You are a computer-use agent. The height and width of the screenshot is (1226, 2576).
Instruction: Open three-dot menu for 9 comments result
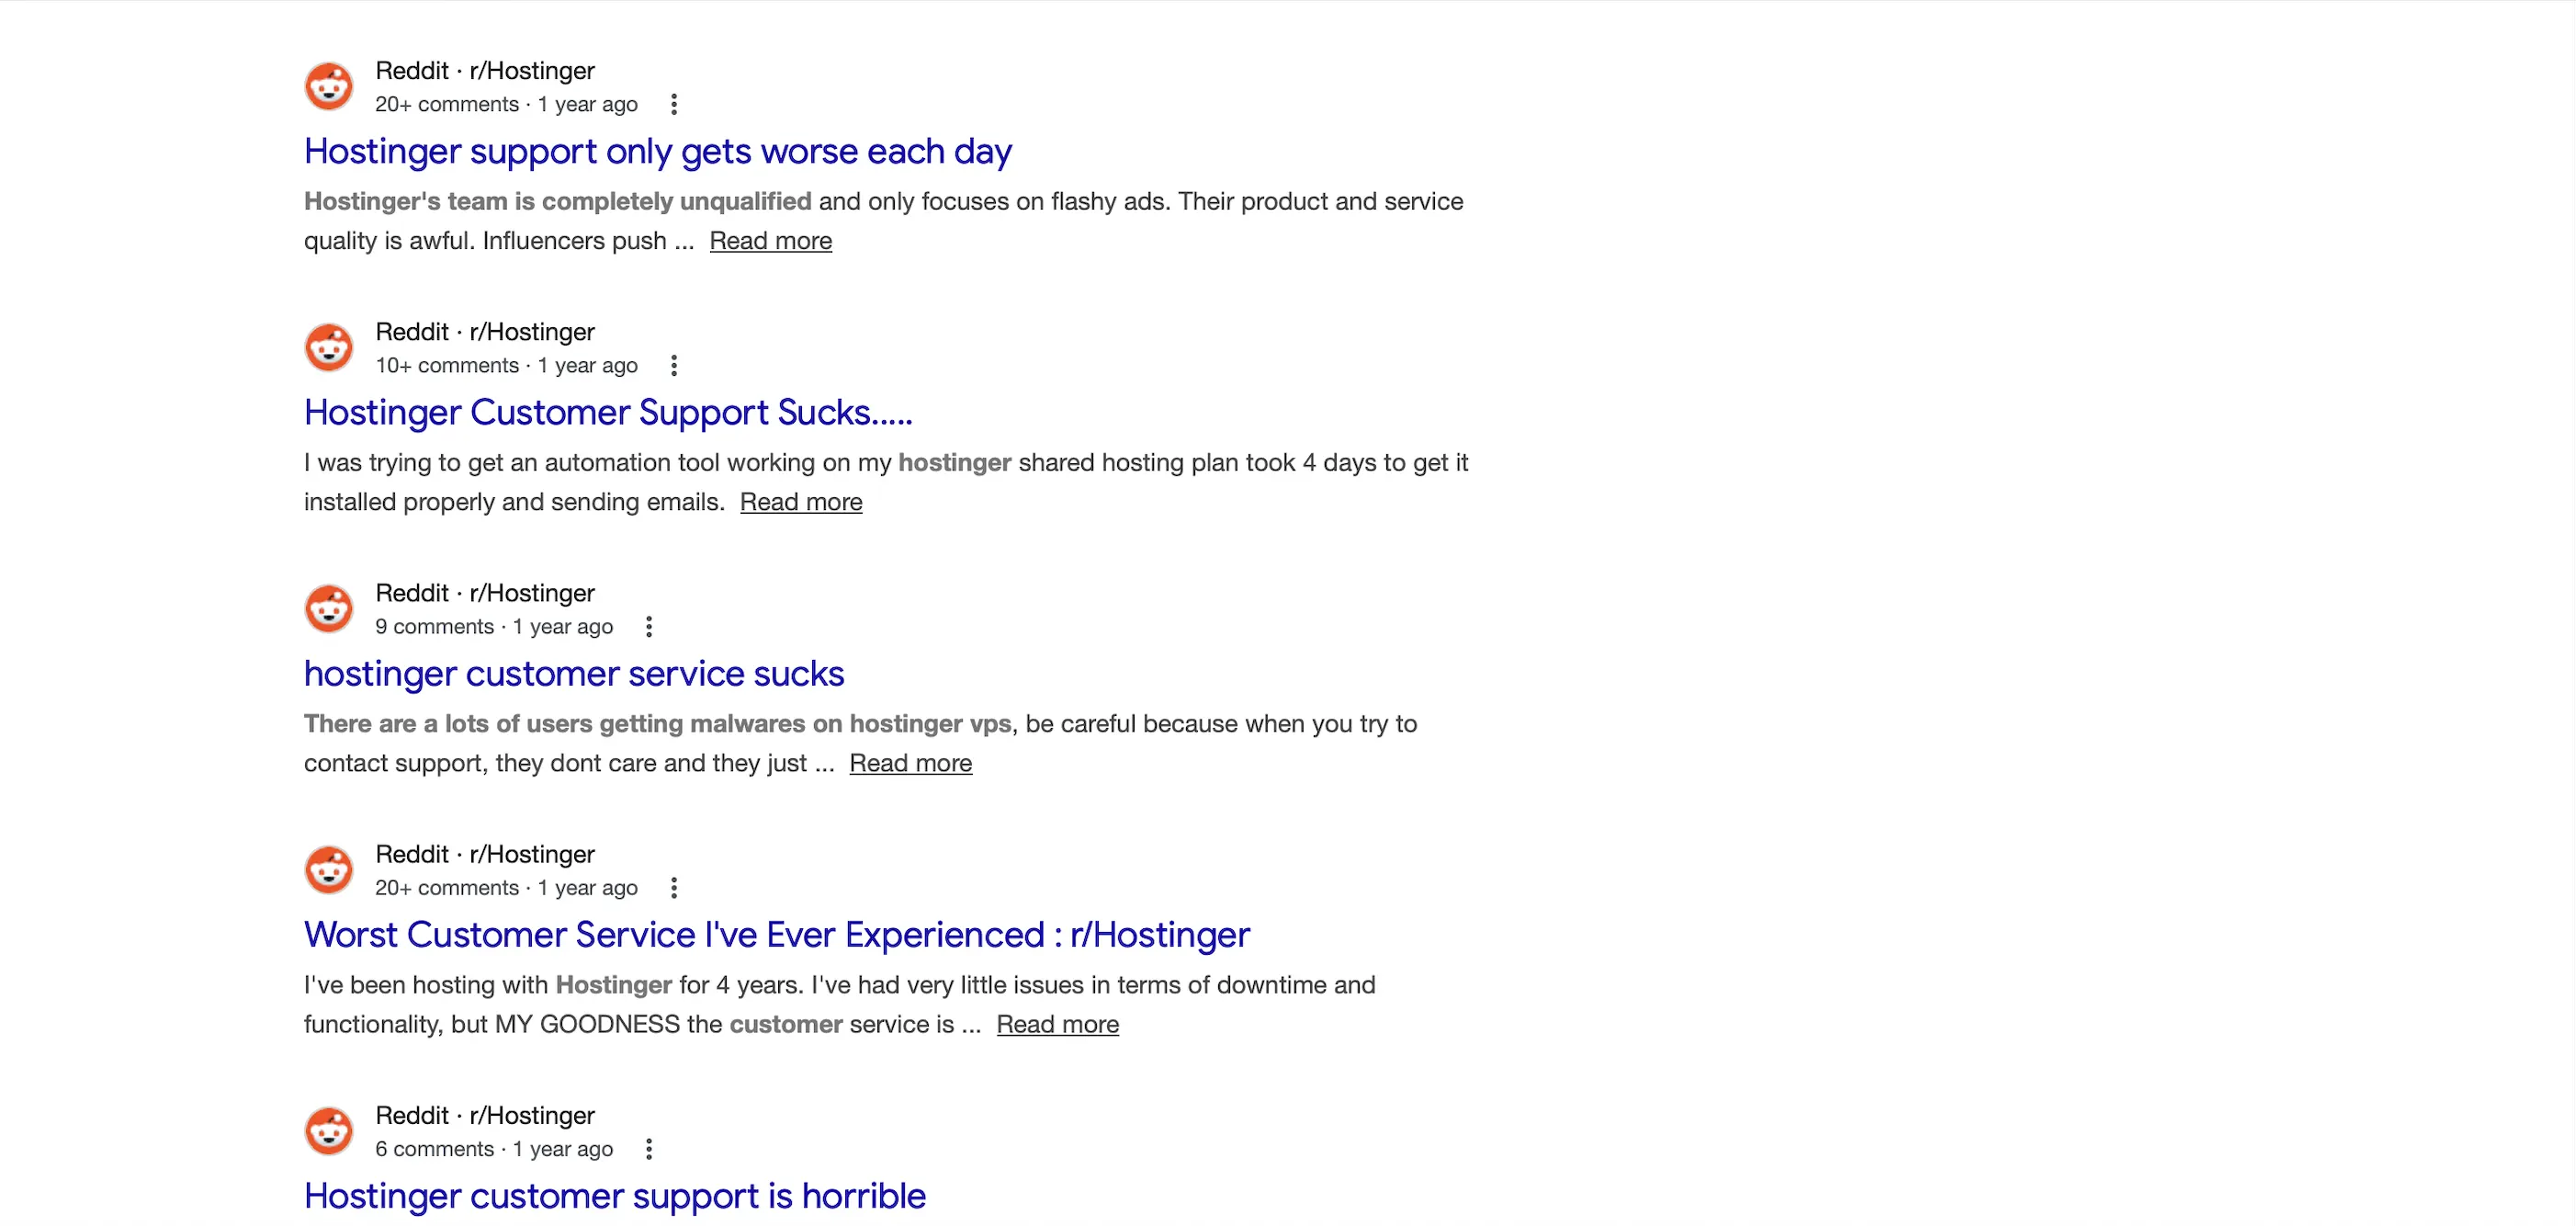tap(649, 626)
